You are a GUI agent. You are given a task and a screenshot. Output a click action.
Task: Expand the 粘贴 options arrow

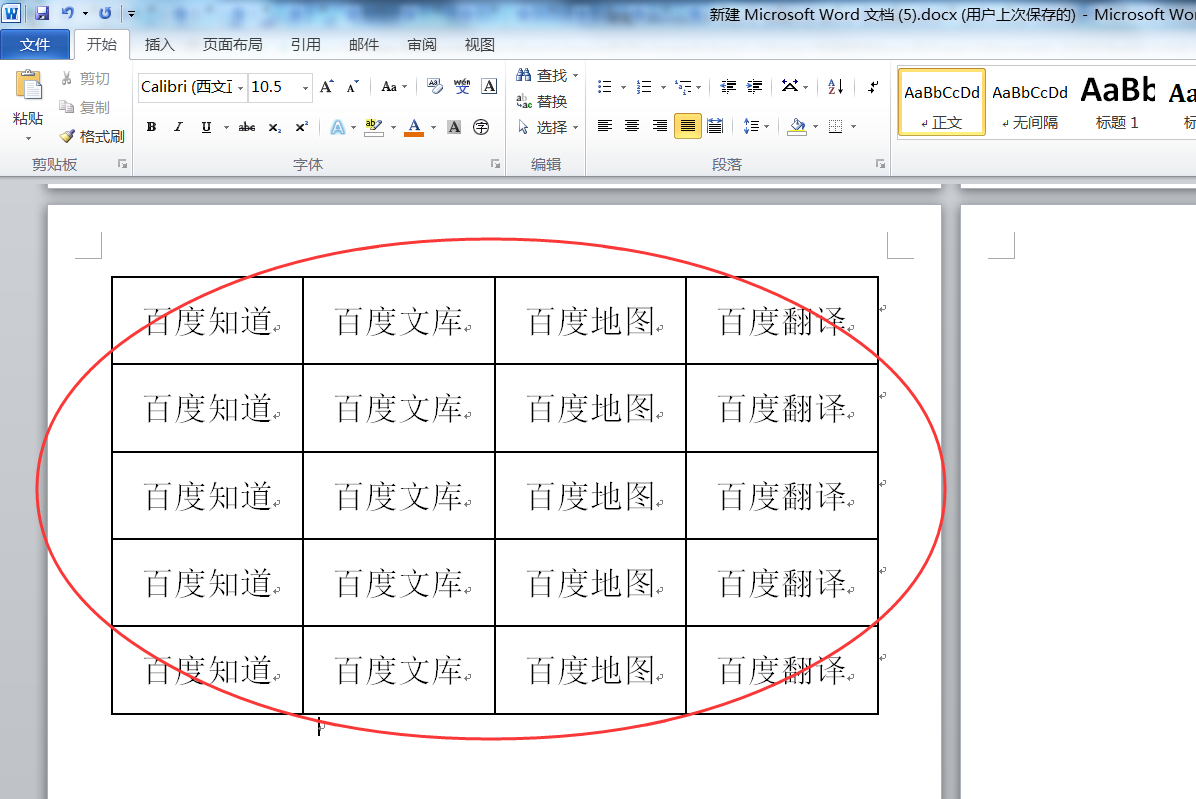28,138
